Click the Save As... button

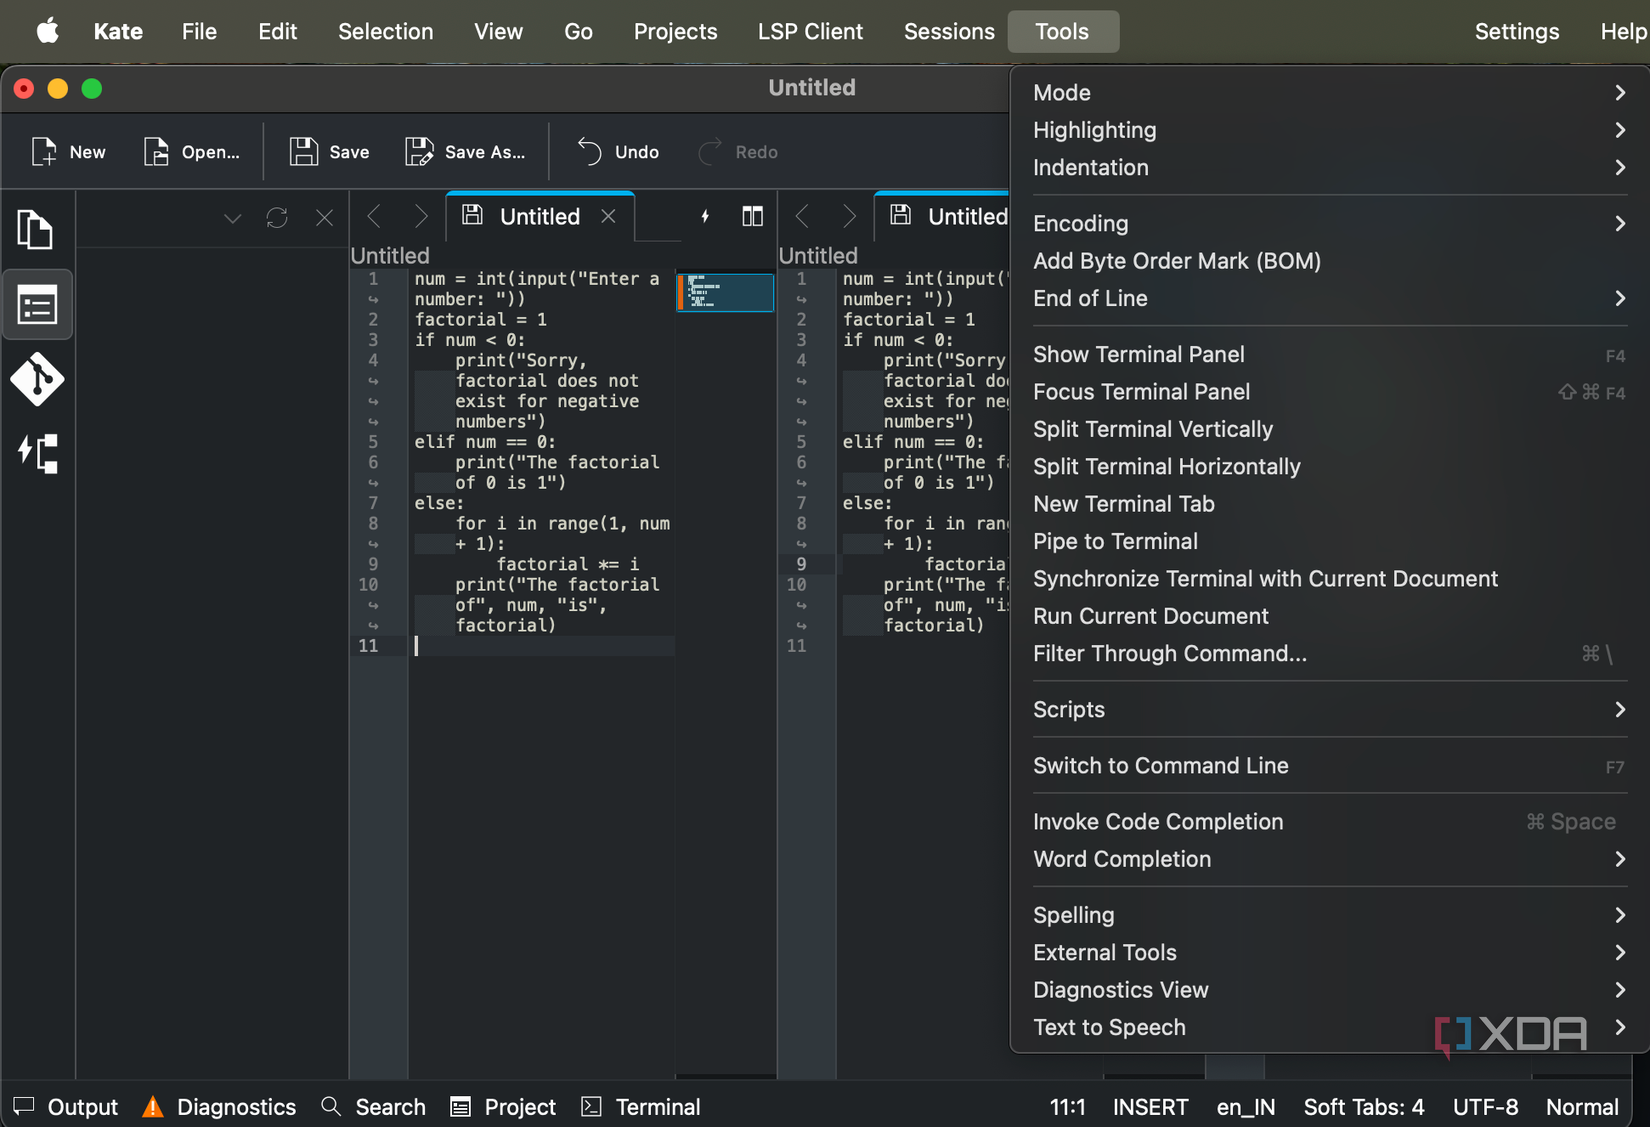(x=466, y=151)
